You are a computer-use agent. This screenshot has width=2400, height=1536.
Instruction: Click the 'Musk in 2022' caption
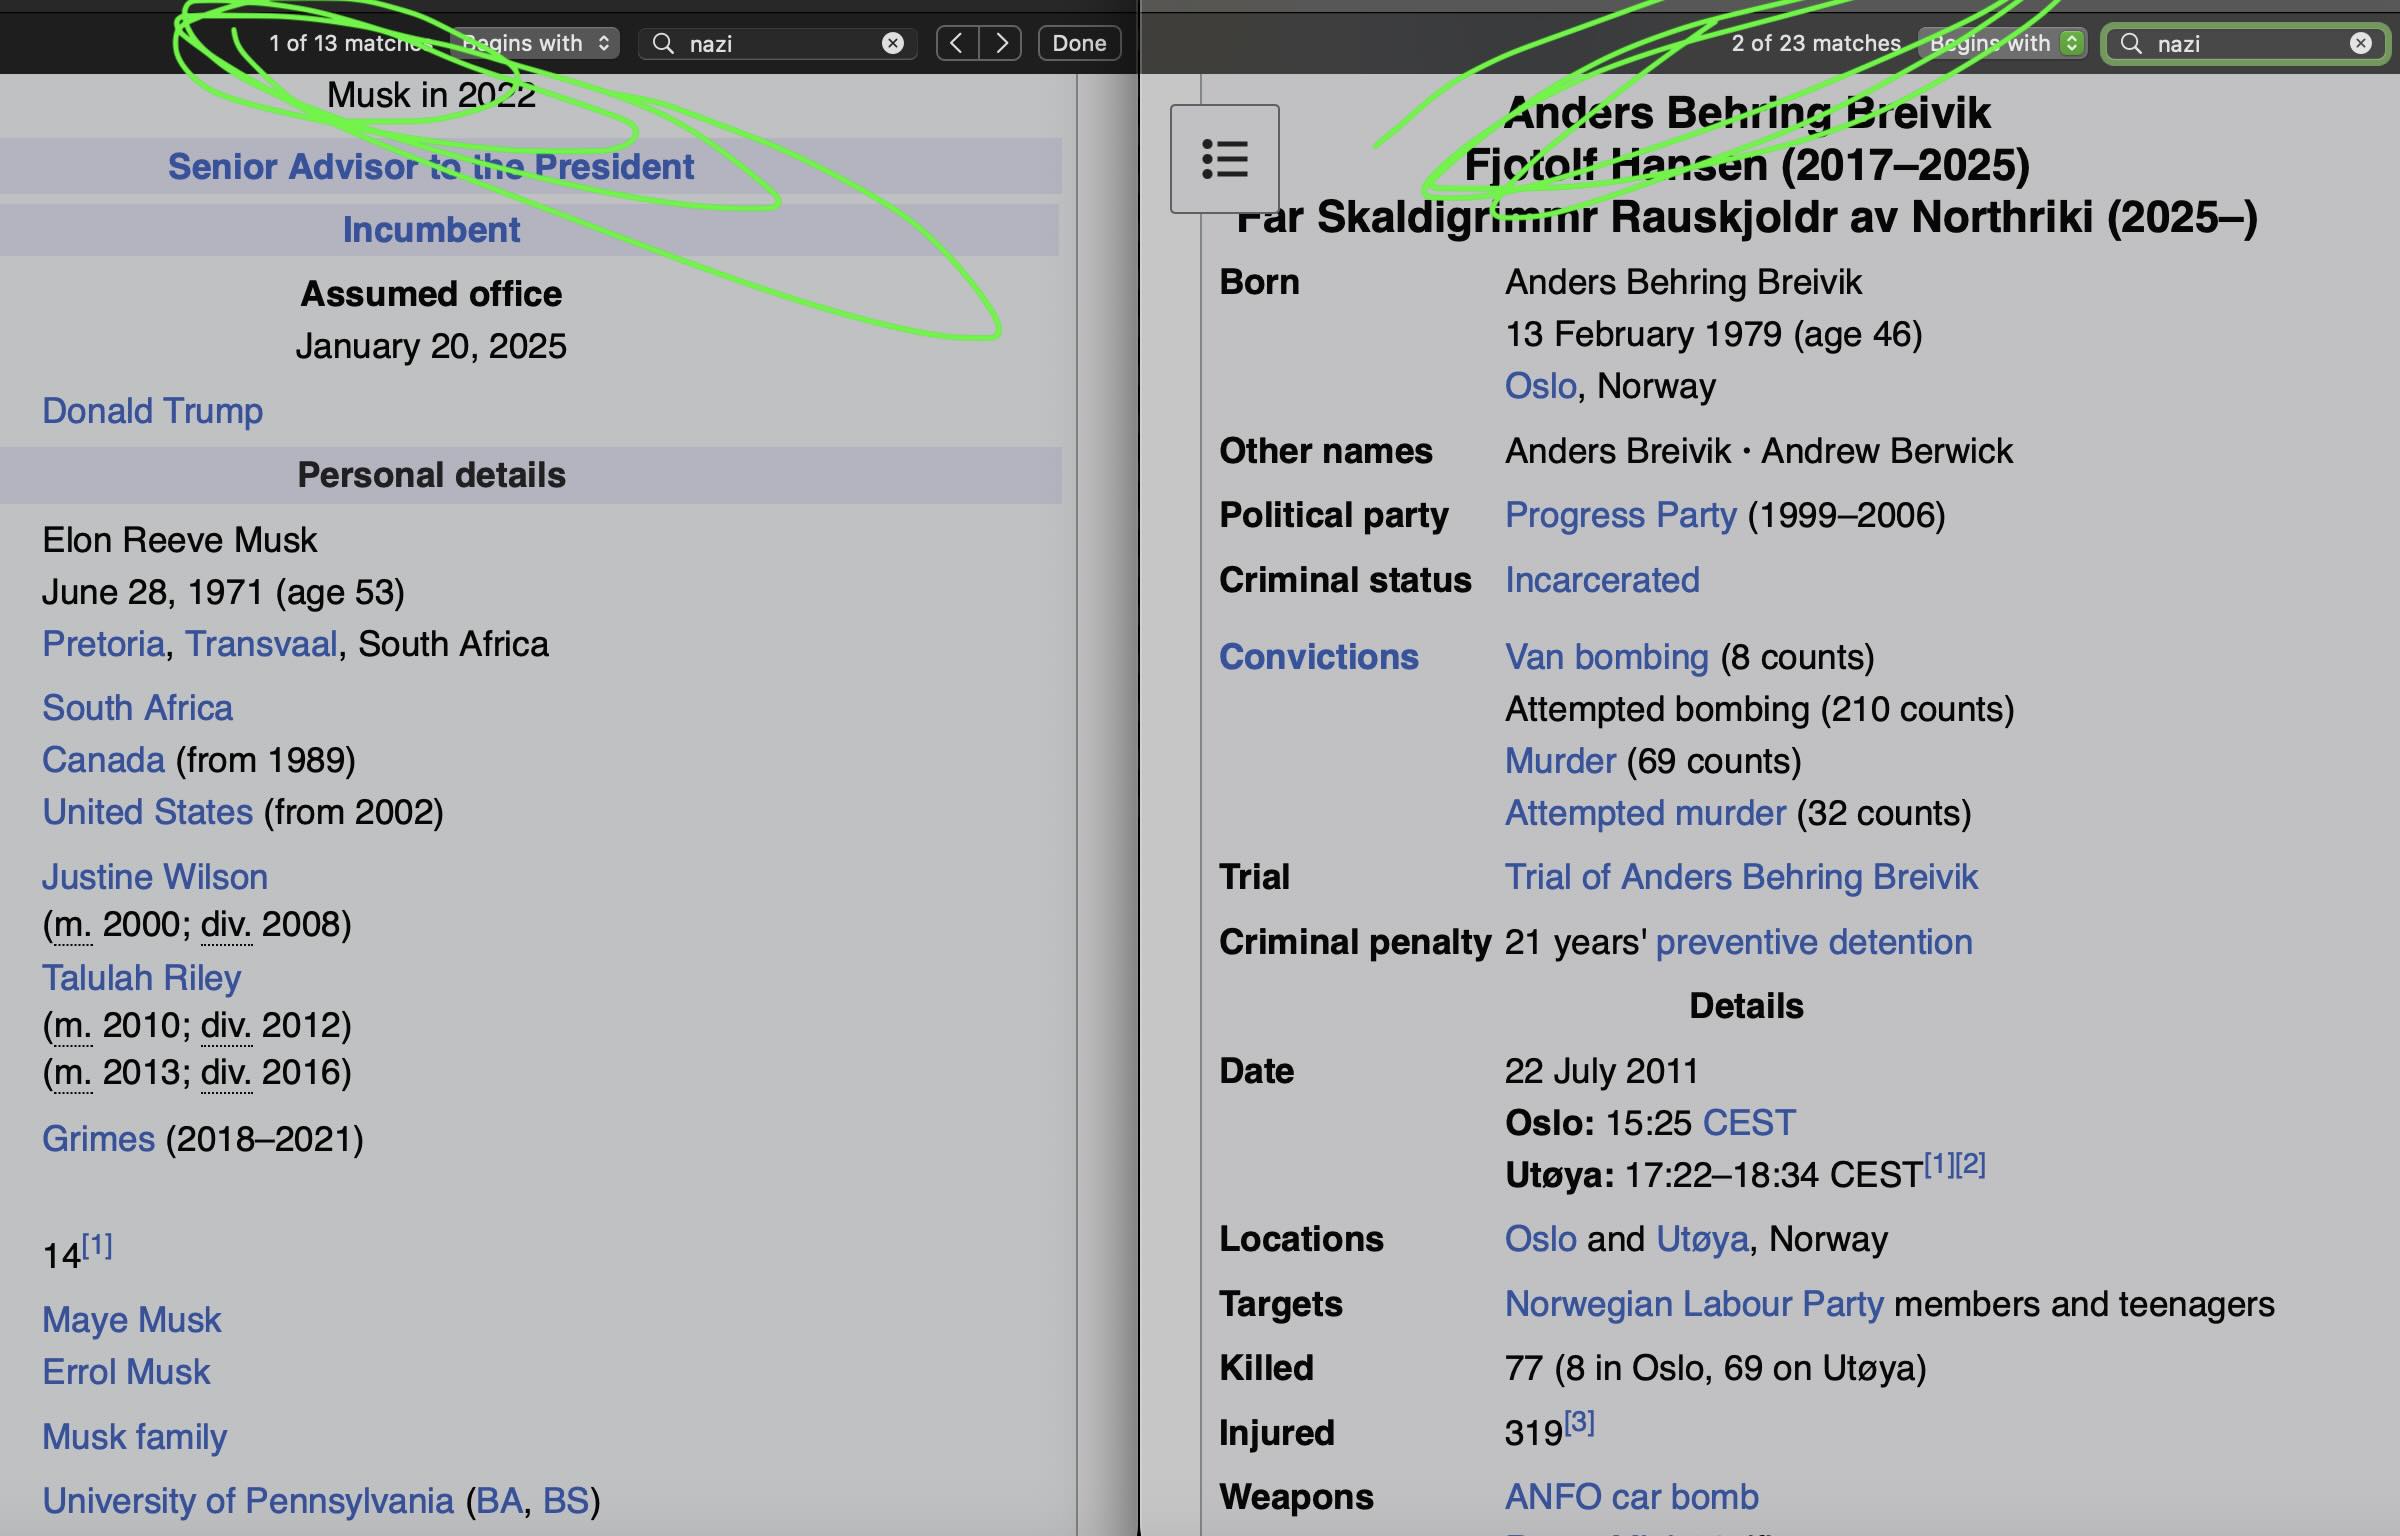click(431, 95)
